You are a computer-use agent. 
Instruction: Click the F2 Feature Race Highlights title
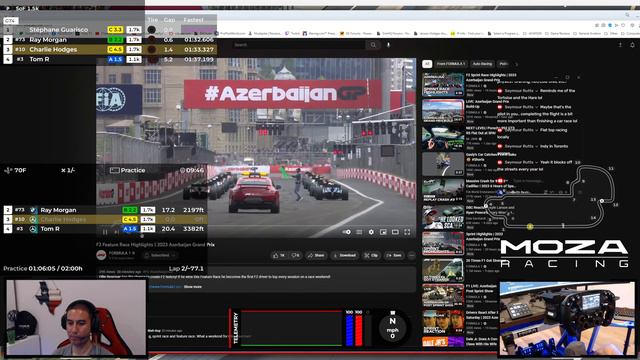pyautogui.click(x=156, y=244)
